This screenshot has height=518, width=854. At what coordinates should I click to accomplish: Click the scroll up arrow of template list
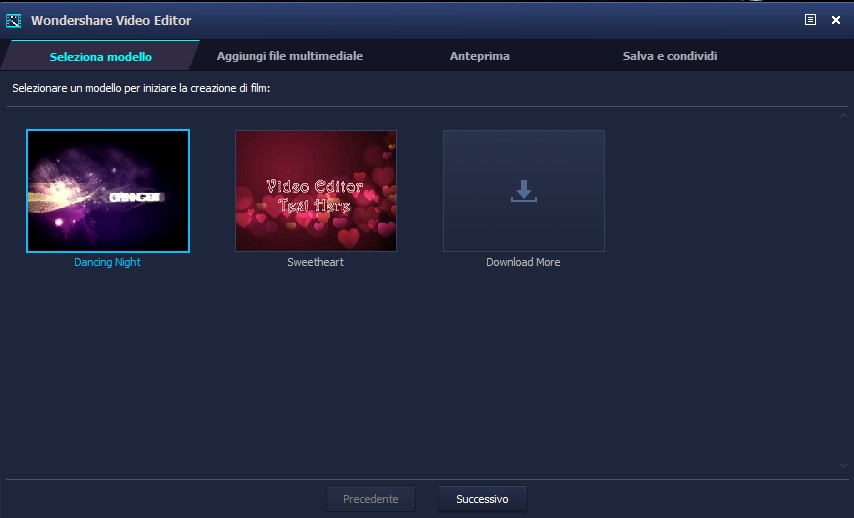[843, 115]
